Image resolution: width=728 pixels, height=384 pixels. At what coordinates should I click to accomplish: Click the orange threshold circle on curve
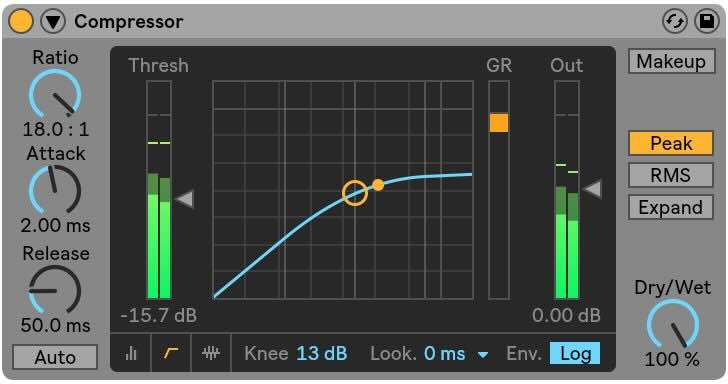click(x=355, y=193)
